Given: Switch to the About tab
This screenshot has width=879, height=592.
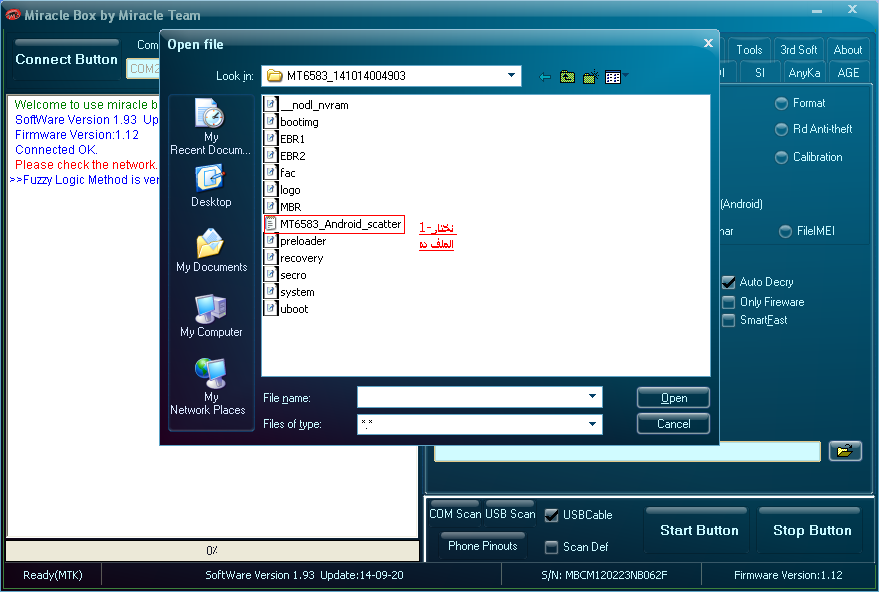Looking at the screenshot, I should [x=848, y=50].
